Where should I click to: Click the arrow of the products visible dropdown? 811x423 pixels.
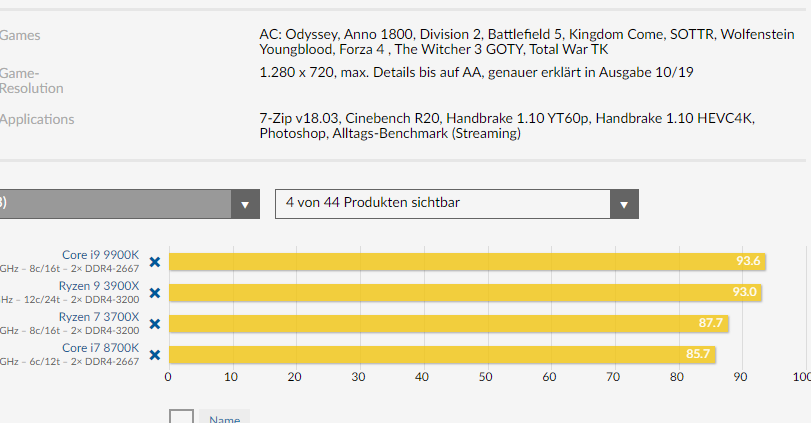point(624,204)
